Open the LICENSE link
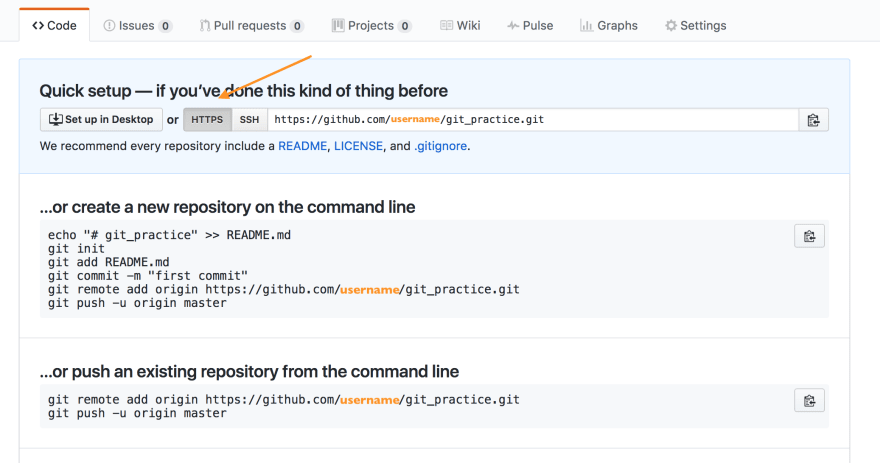The width and height of the screenshot is (880, 463). 359,146
